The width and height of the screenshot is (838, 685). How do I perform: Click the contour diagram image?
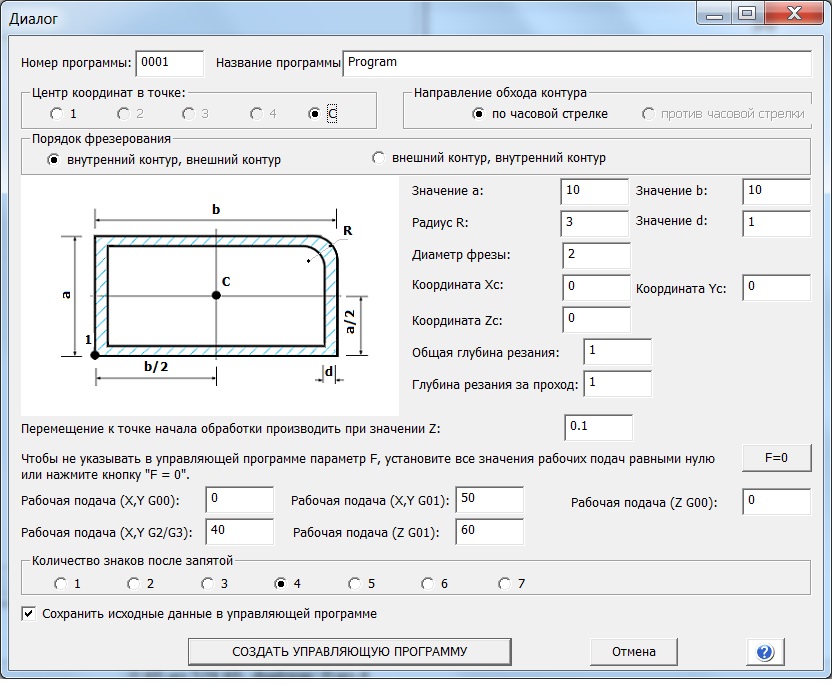[x=210, y=297]
